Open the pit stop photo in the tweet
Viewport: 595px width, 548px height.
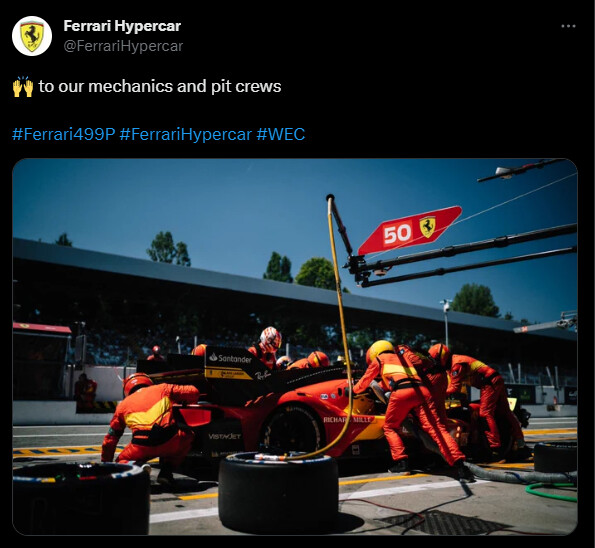point(295,346)
